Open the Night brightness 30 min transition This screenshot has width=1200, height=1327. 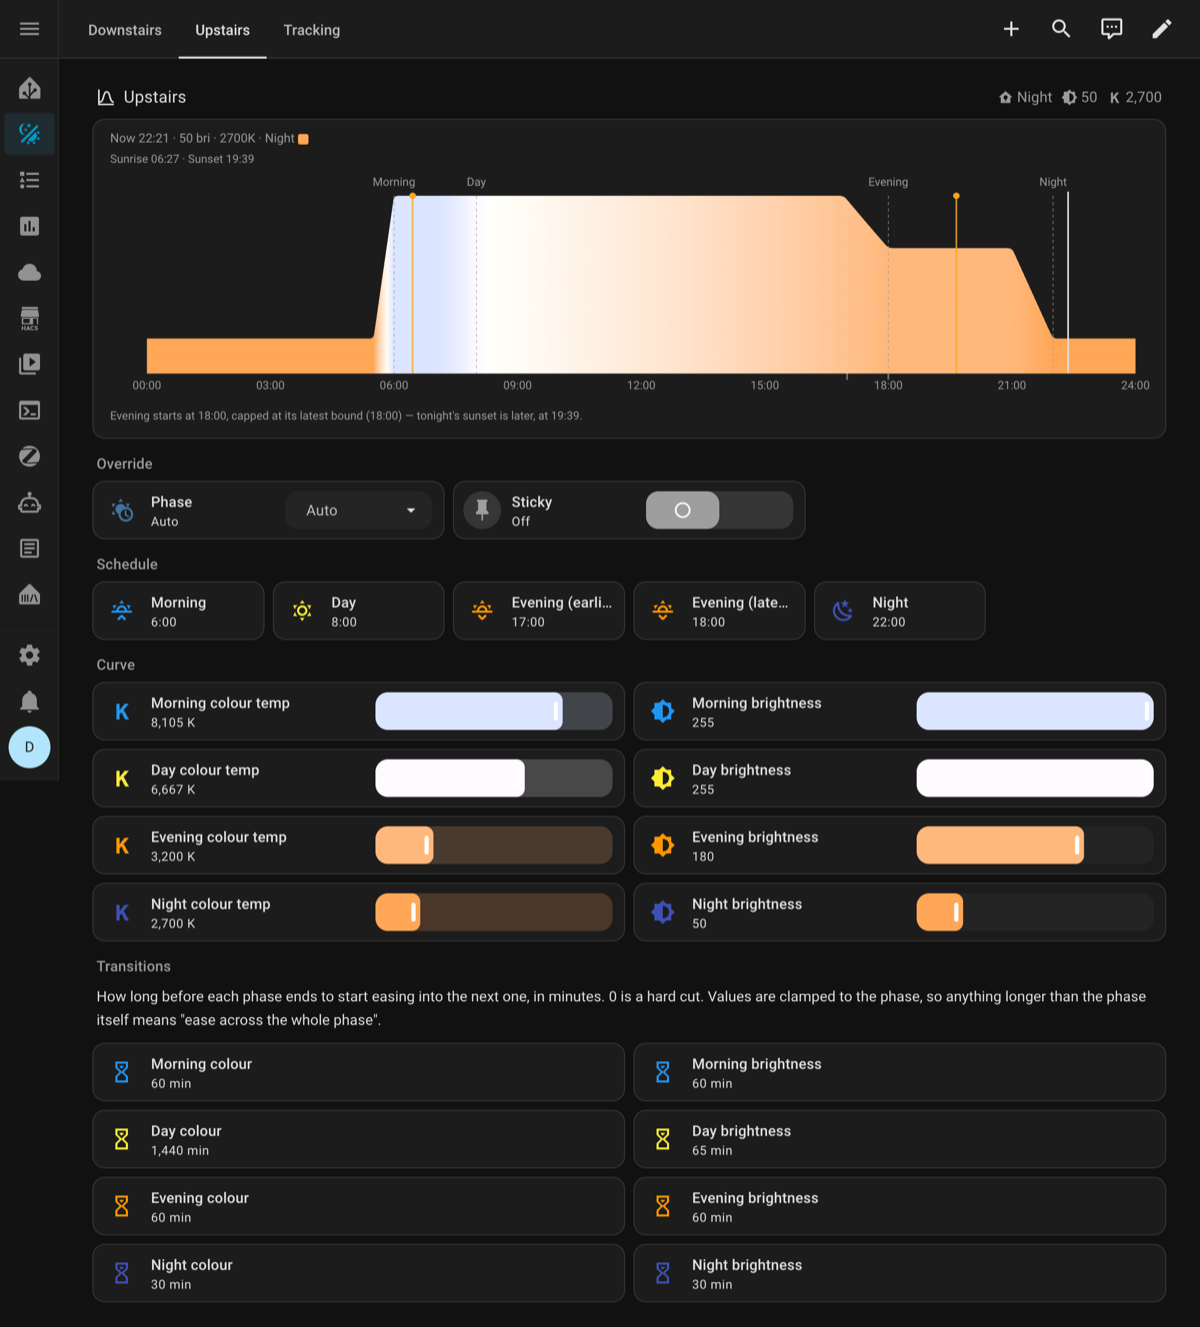pyautogui.click(x=900, y=1273)
